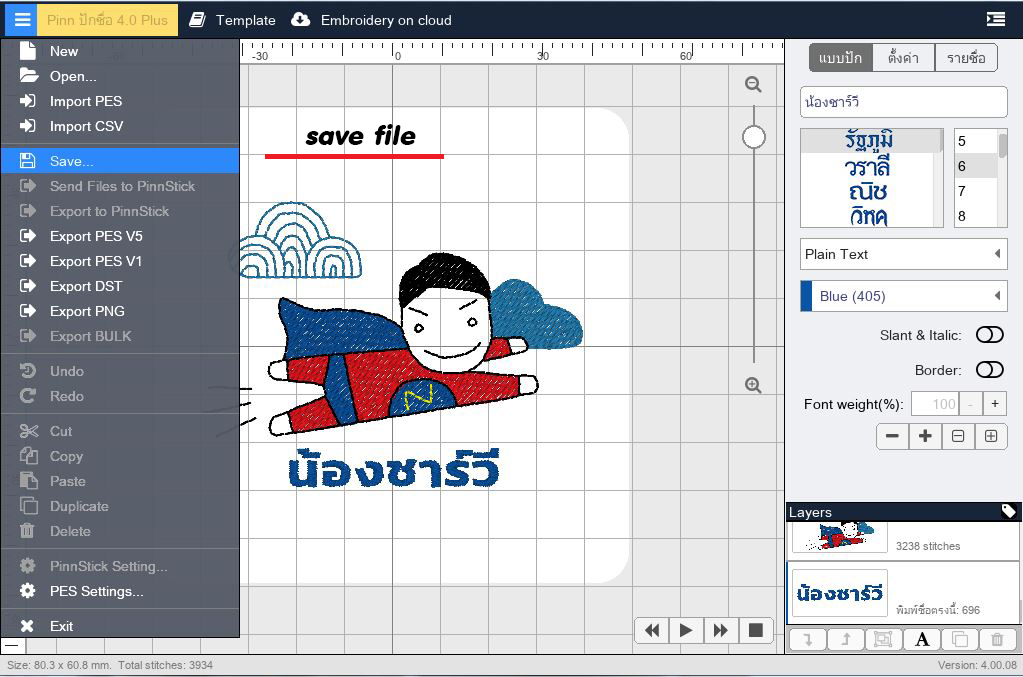This screenshot has width=1023, height=677.
Task: Select the น้องชาร์วี text layer thumbnail
Action: coord(840,593)
